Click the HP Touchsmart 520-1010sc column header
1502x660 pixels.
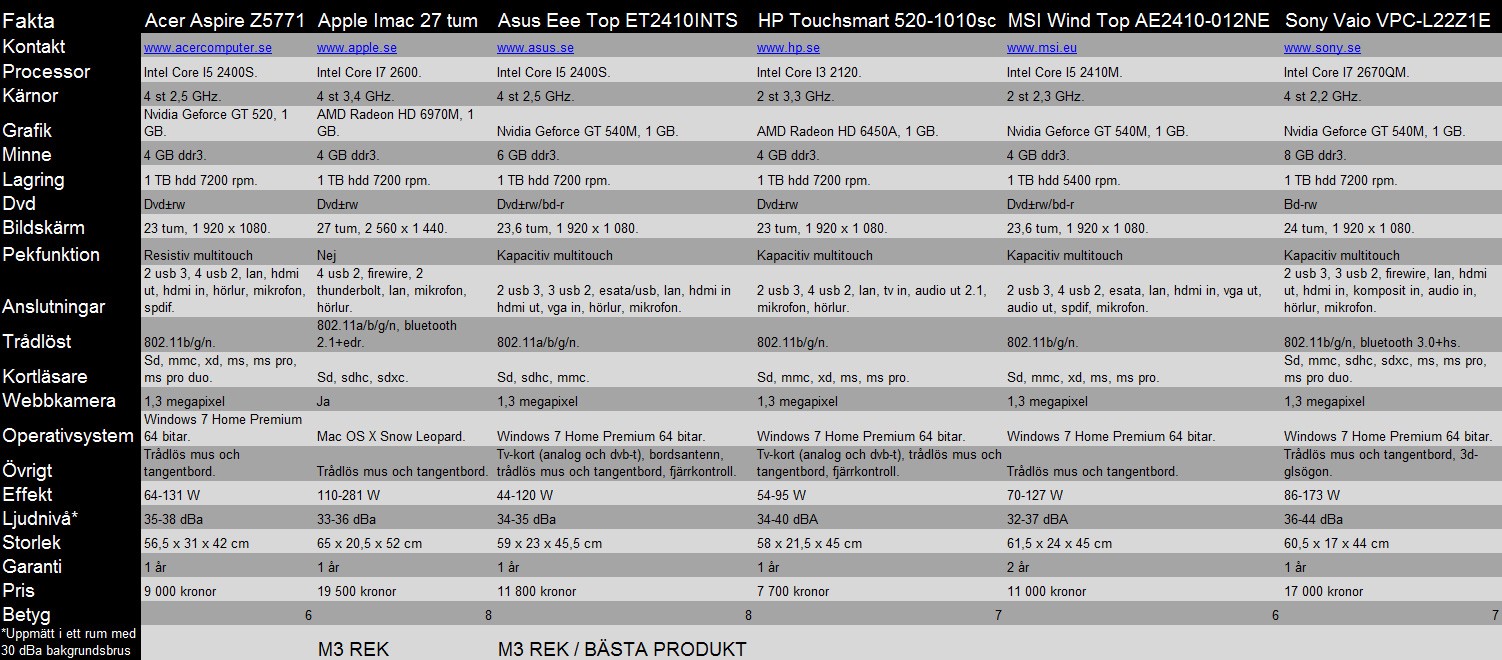coord(877,21)
